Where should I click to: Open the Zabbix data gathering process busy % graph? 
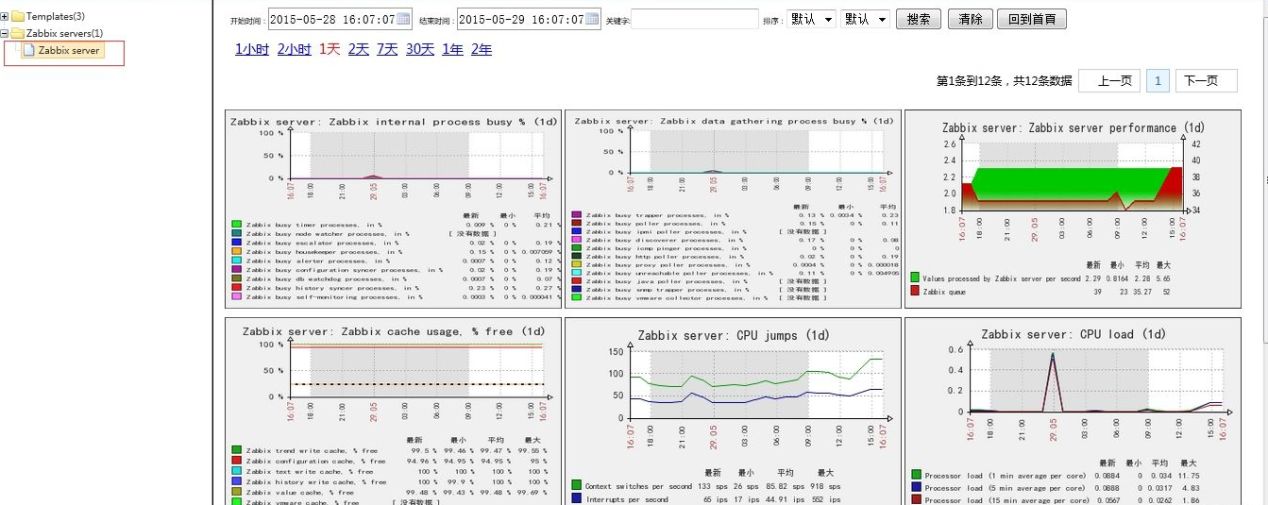(x=733, y=207)
